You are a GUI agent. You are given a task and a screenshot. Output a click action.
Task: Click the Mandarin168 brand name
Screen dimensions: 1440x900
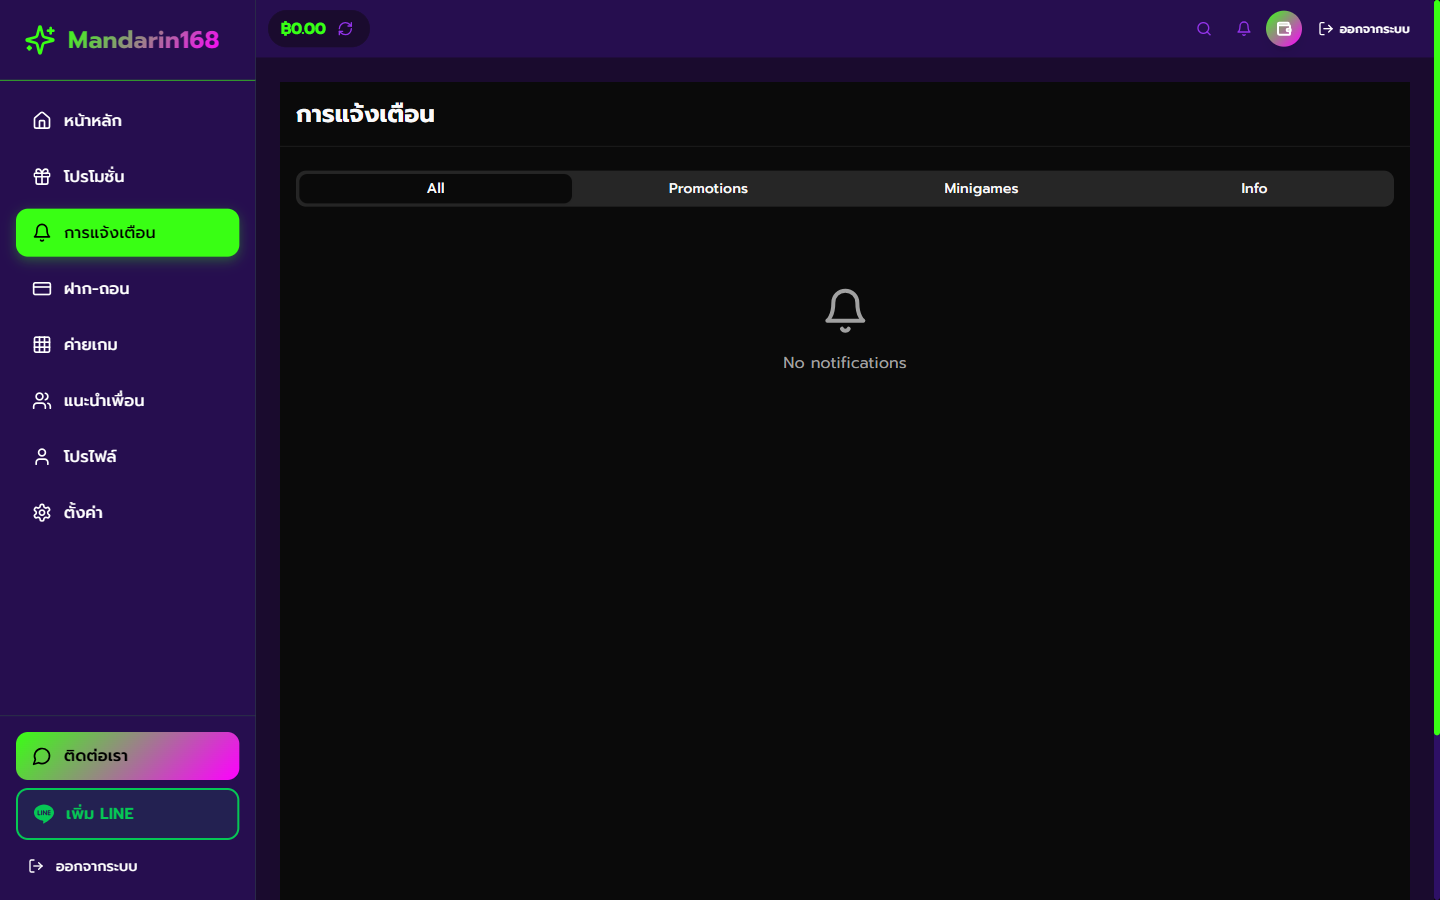[x=143, y=40]
